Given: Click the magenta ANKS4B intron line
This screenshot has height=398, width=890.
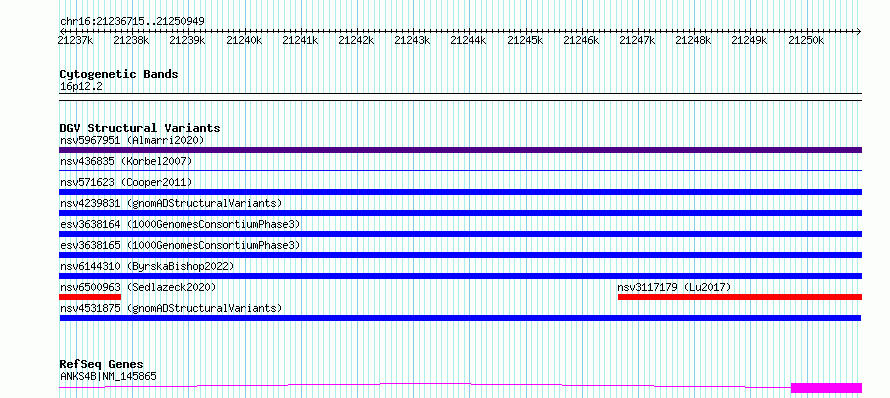Looking at the screenshot, I should (425, 385).
